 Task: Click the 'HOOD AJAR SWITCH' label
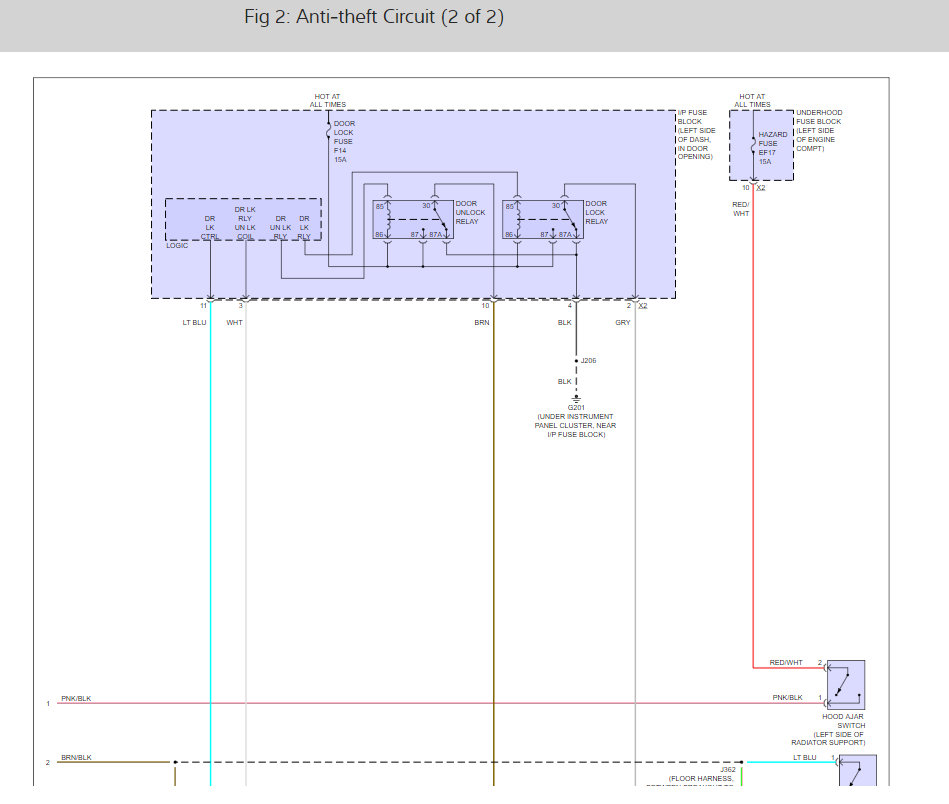[842, 720]
